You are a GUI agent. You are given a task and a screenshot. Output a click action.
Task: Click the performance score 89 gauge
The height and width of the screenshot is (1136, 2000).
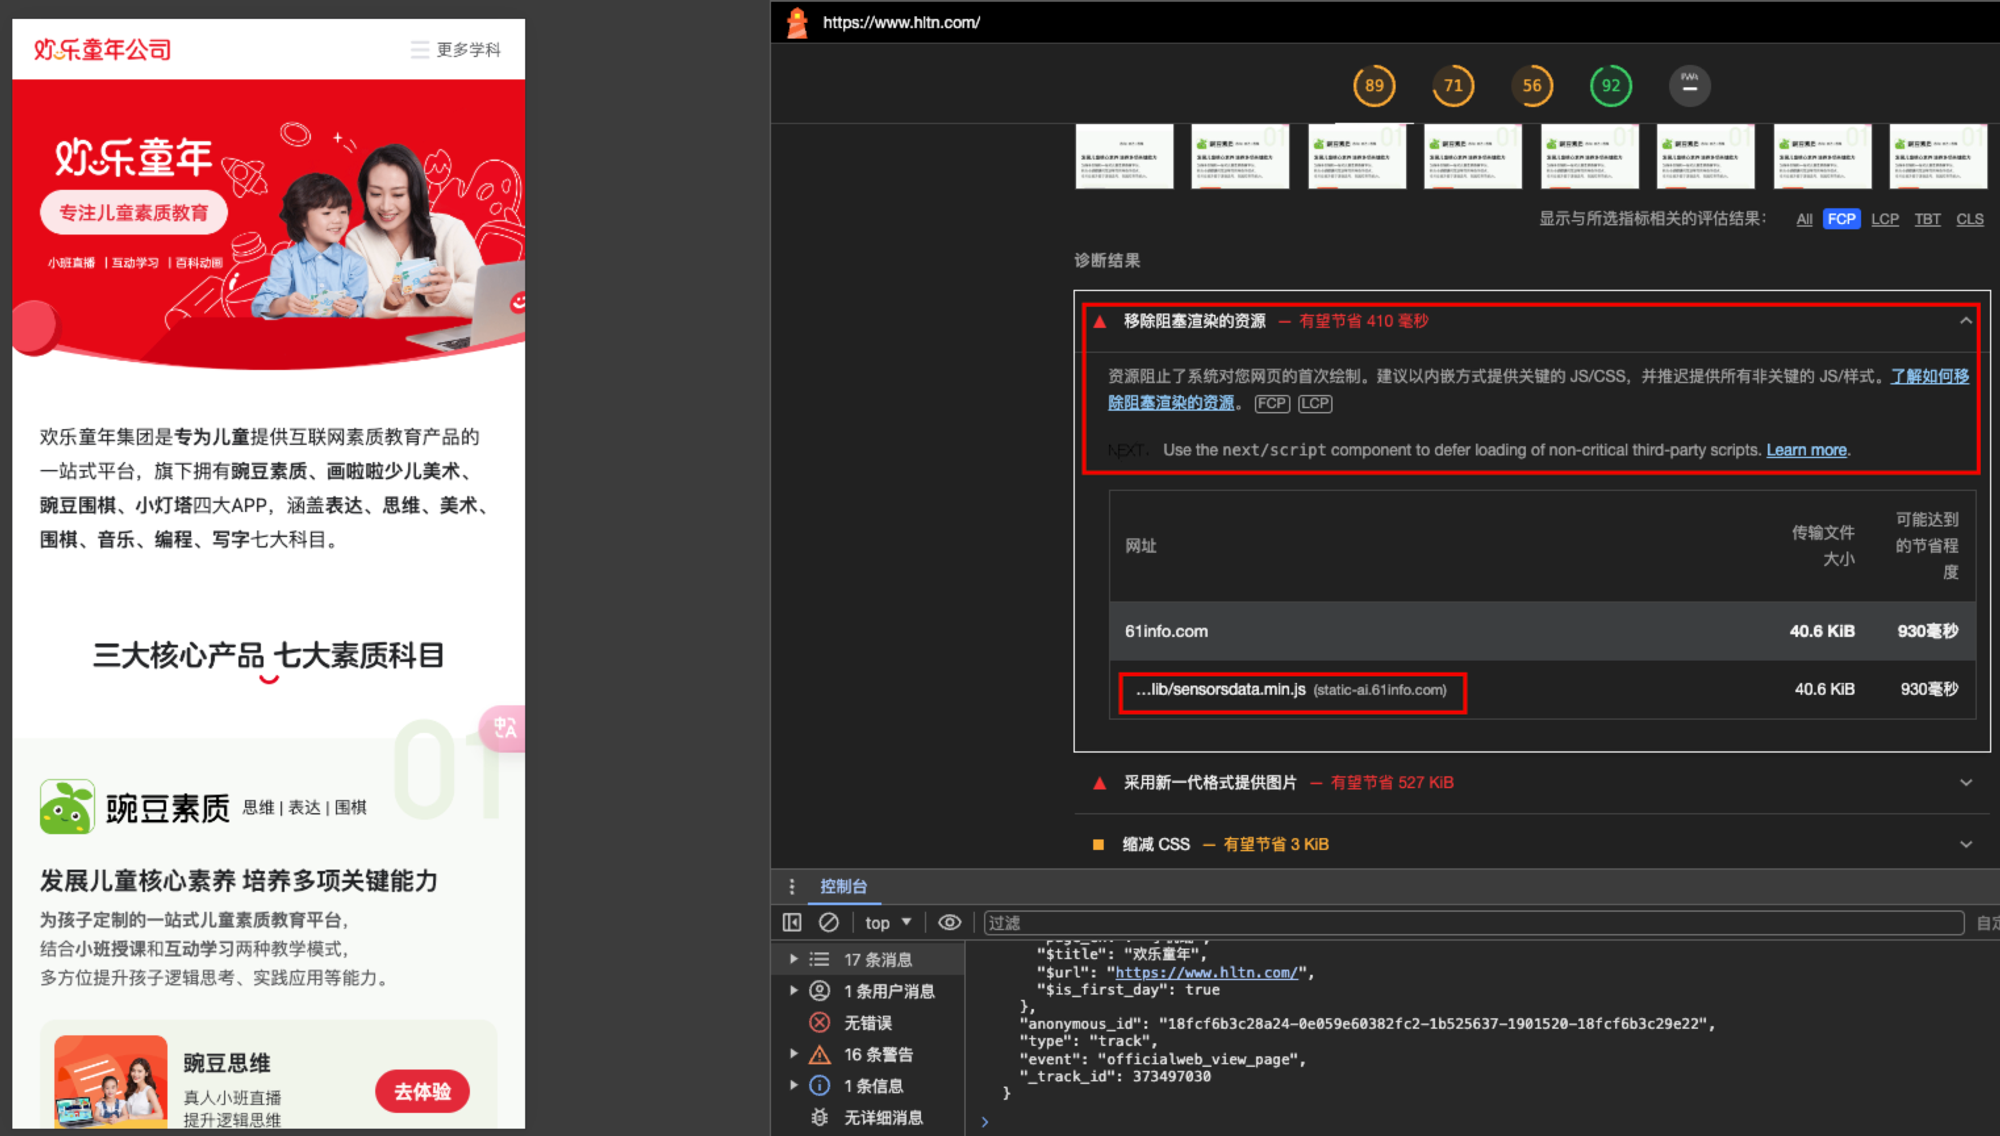coord(1374,86)
